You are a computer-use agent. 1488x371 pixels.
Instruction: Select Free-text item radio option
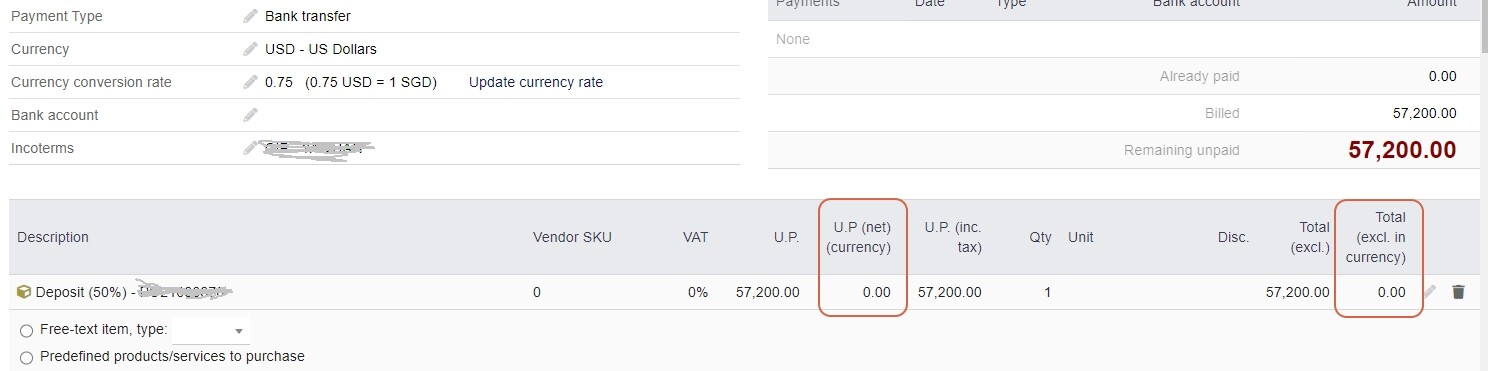pyautogui.click(x=26, y=331)
